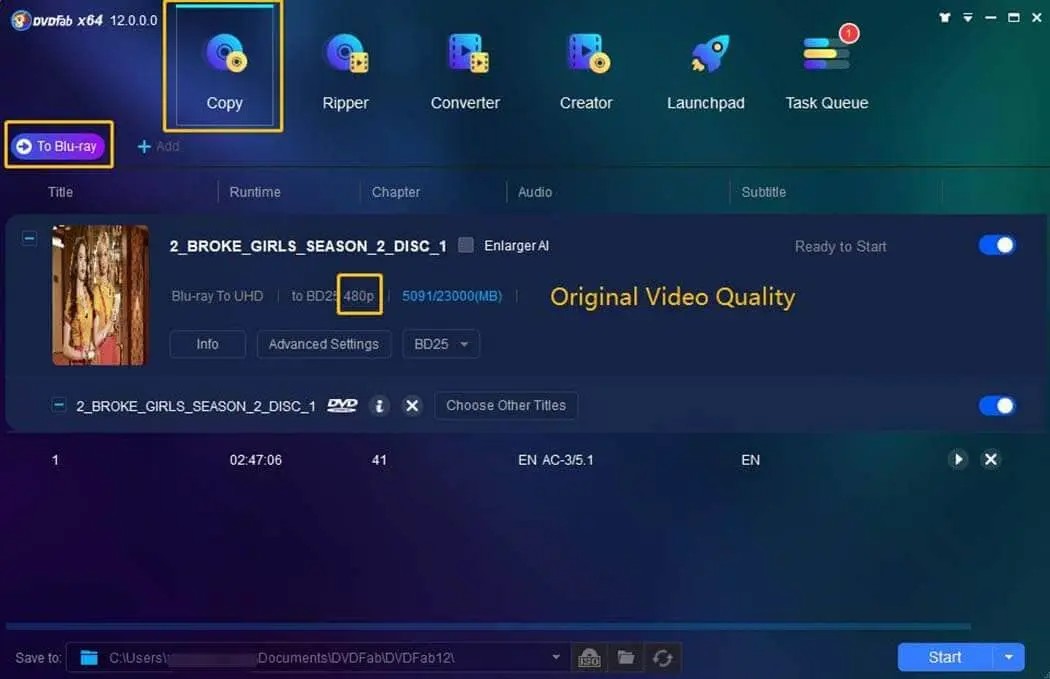Image resolution: width=1050 pixels, height=679 pixels.
Task: Click the Task Queue notification badge
Action: pos(849,33)
